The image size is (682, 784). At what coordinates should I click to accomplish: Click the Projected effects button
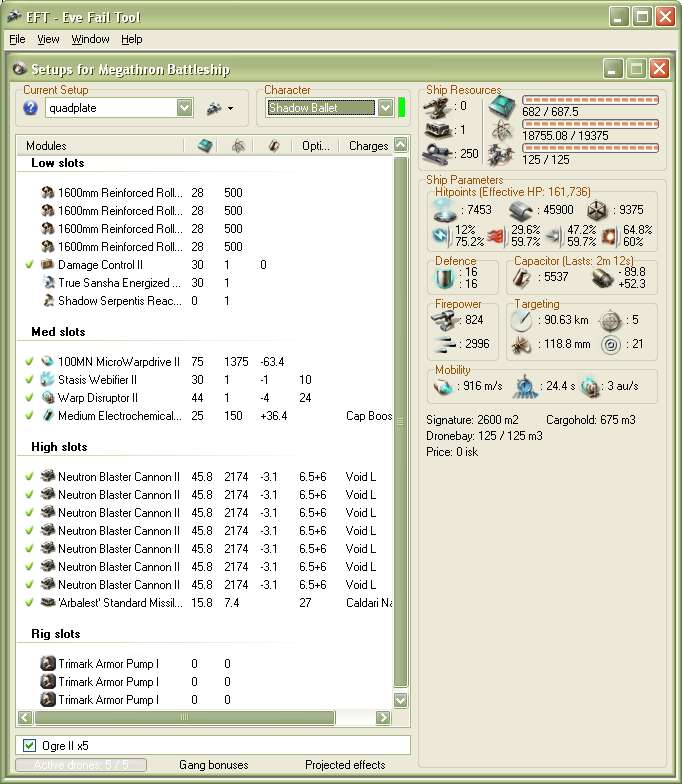[345, 764]
